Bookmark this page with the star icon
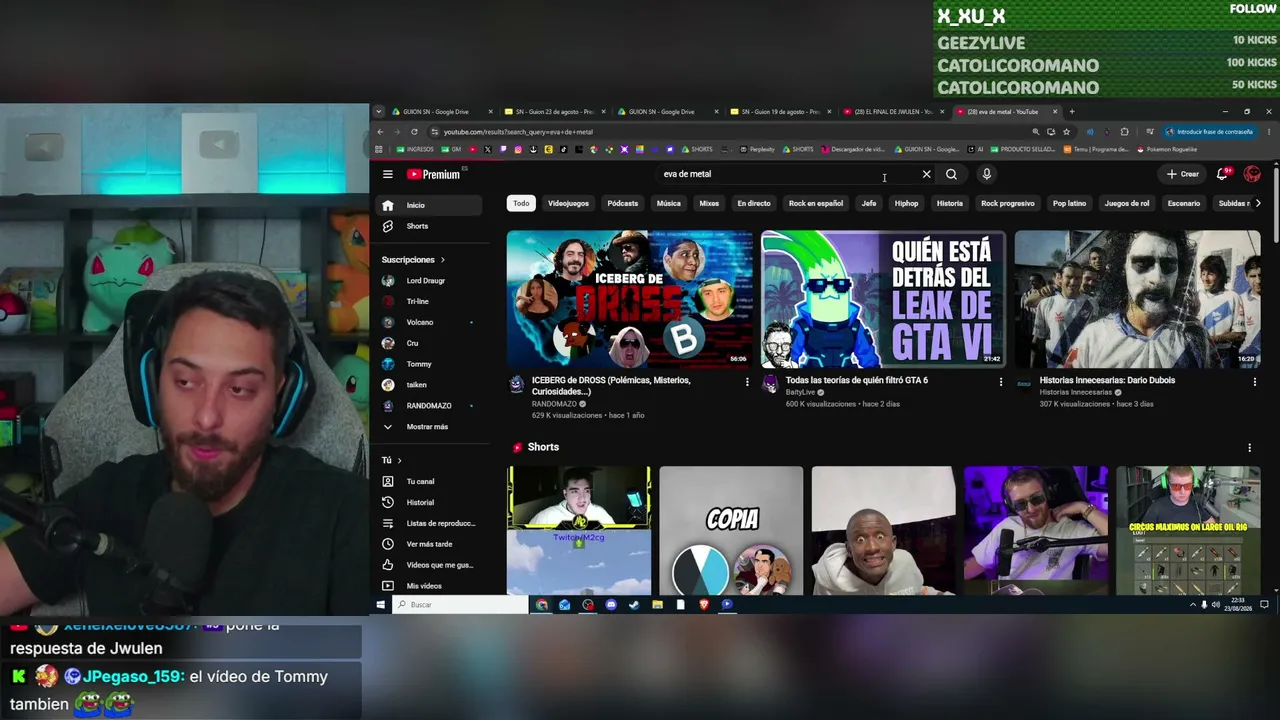 tap(1067, 132)
